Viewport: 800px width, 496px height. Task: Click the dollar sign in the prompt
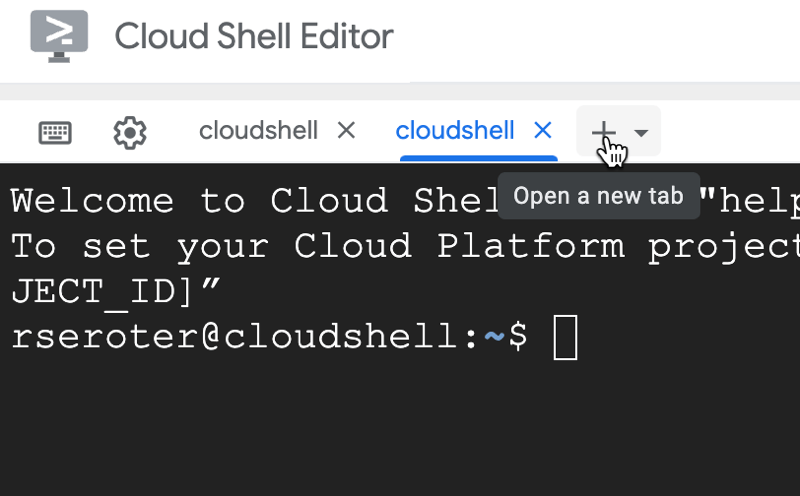pos(518,337)
